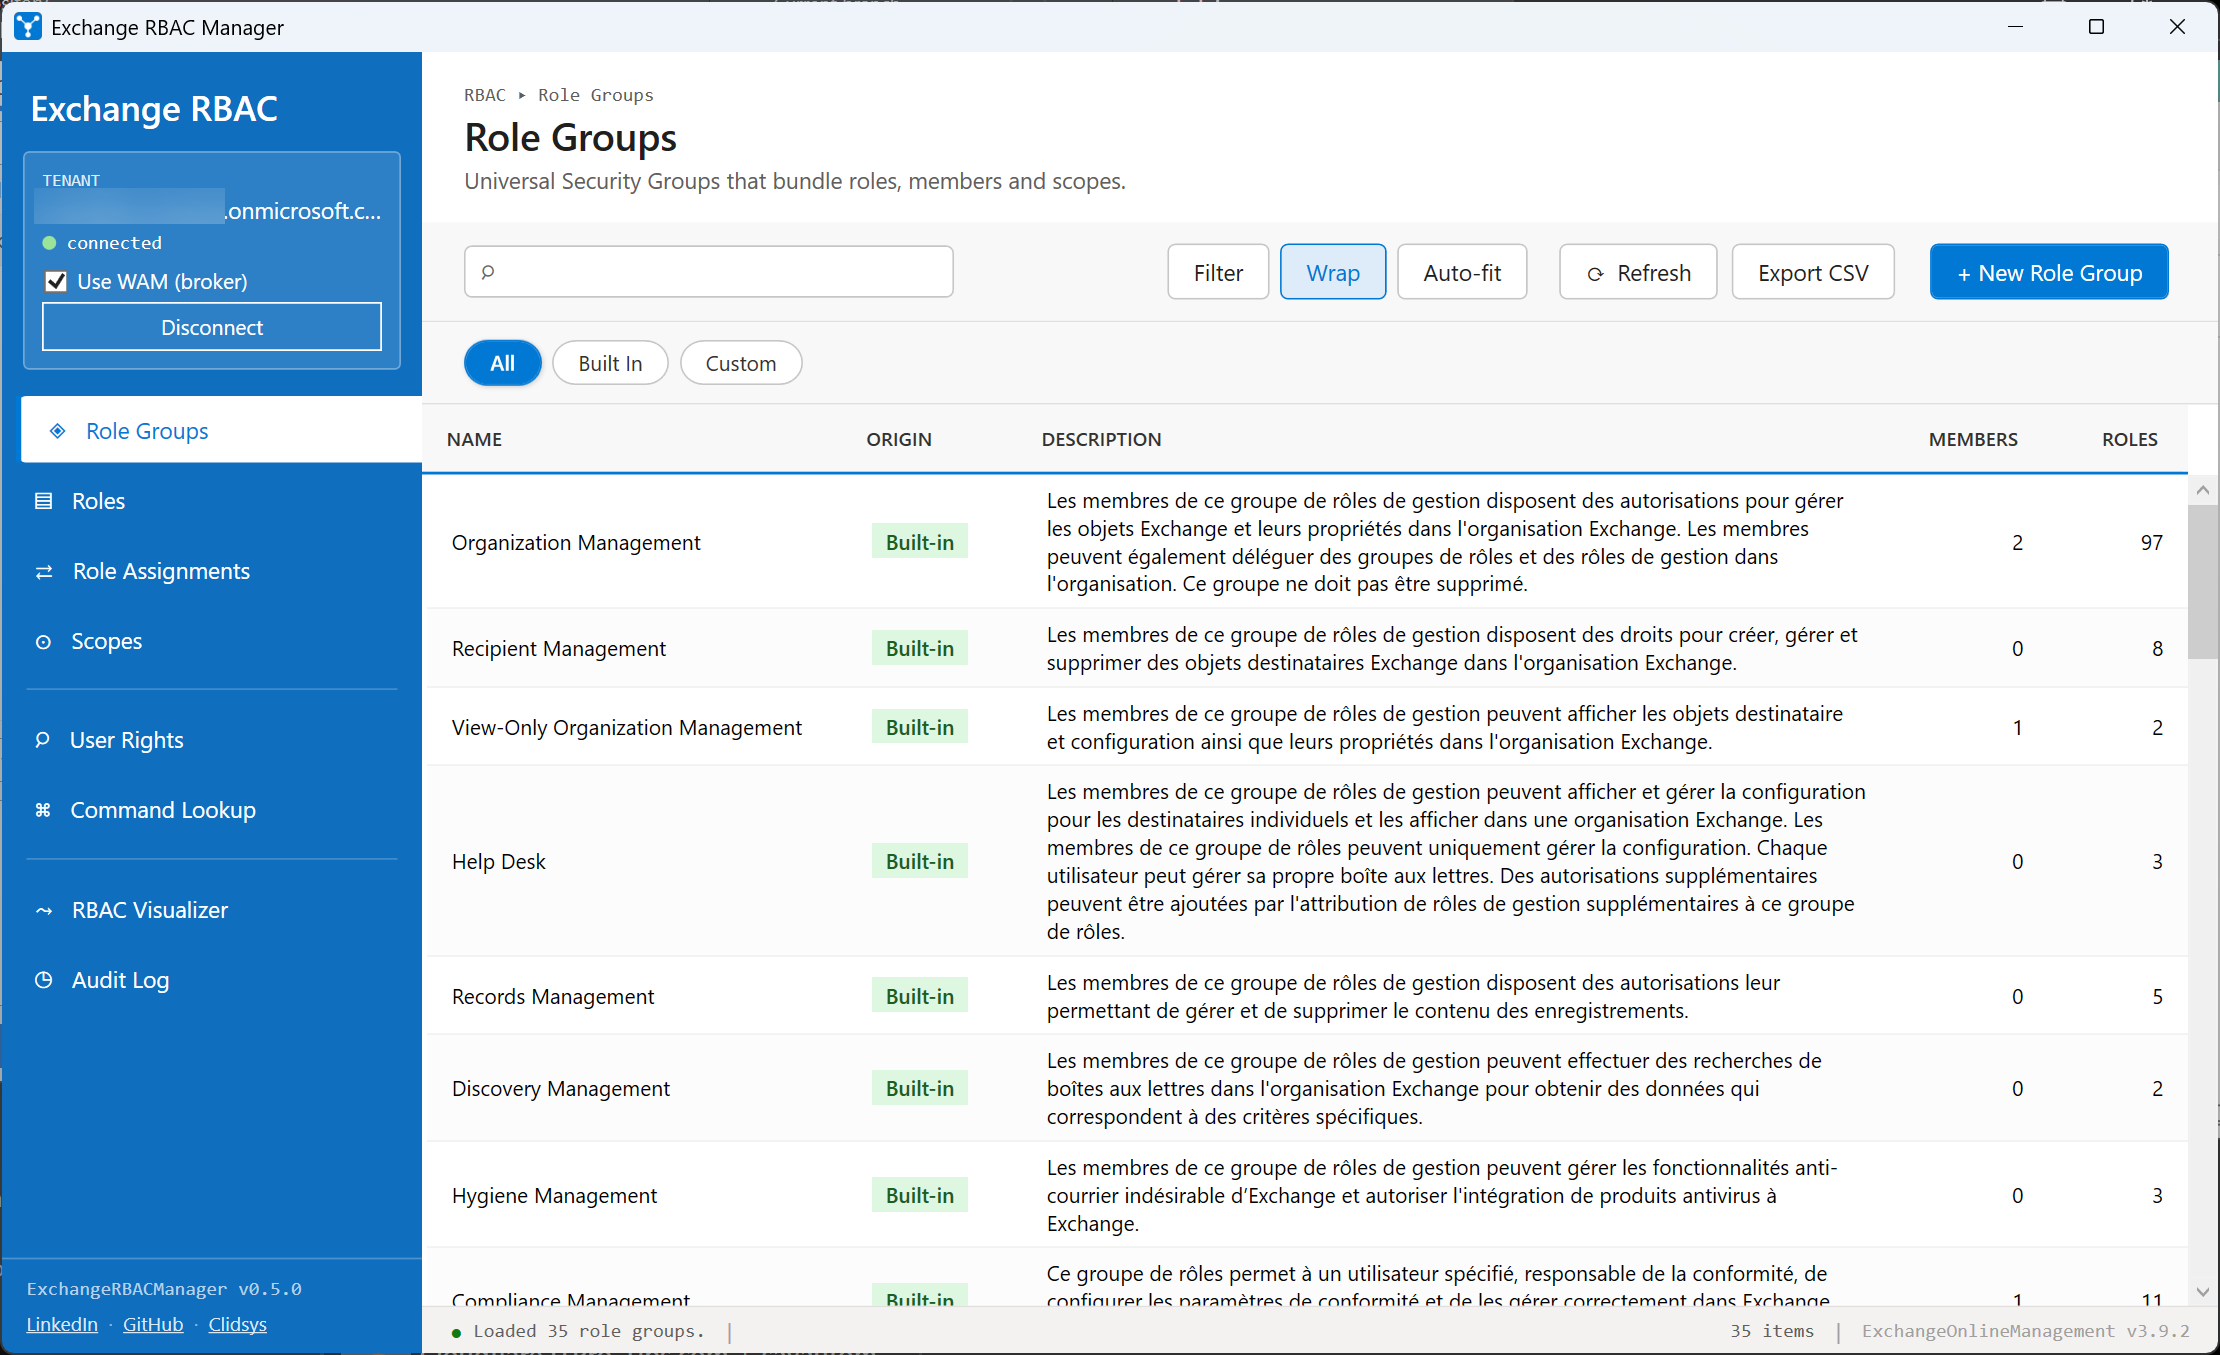Open the User Rights page
2220x1355 pixels.
click(x=212, y=740)
